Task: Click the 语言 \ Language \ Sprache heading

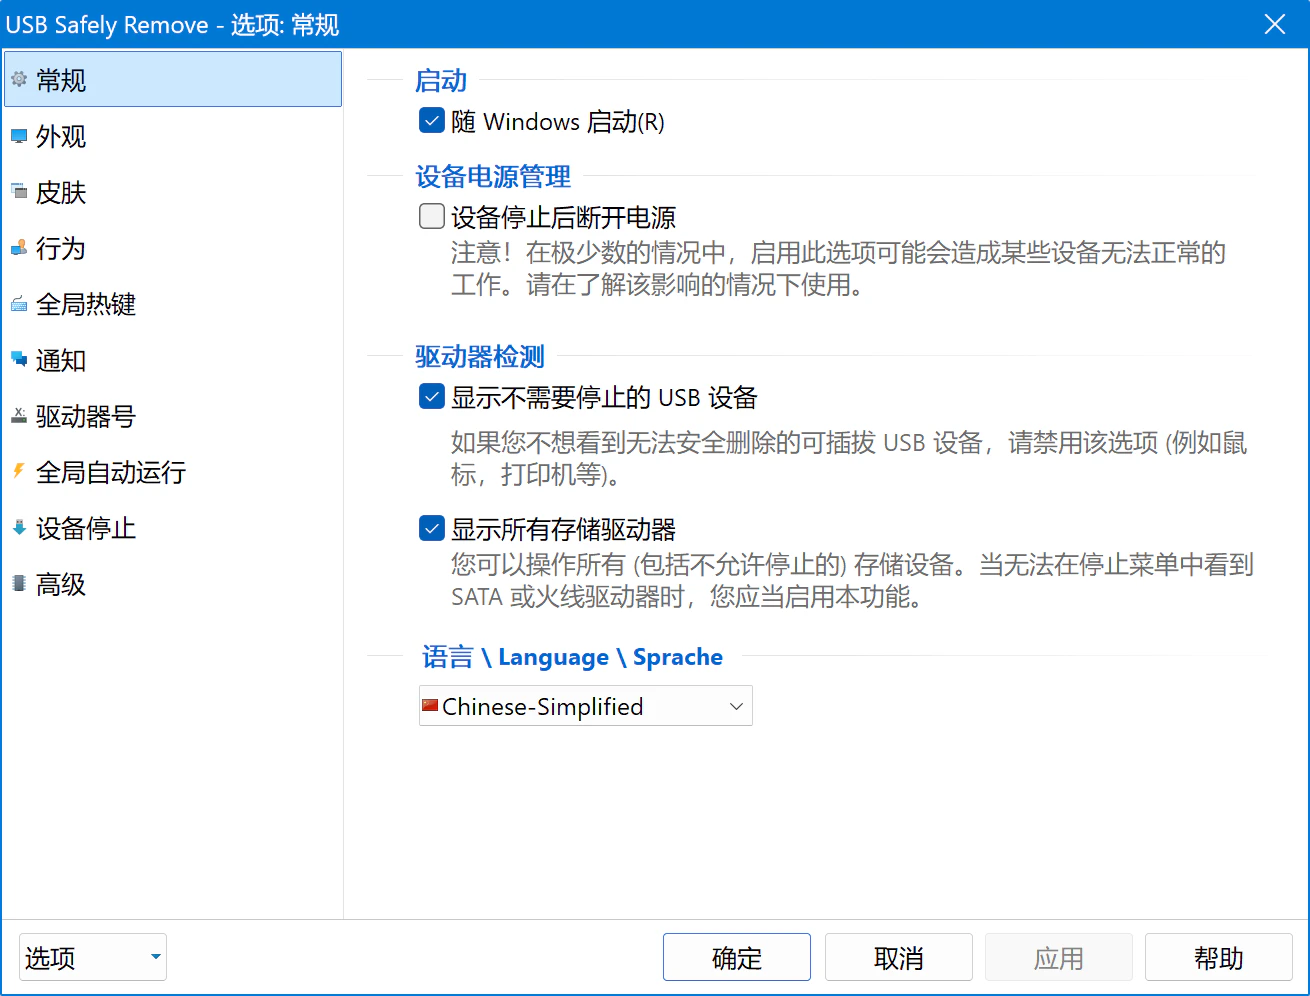Action: [572, 657]
